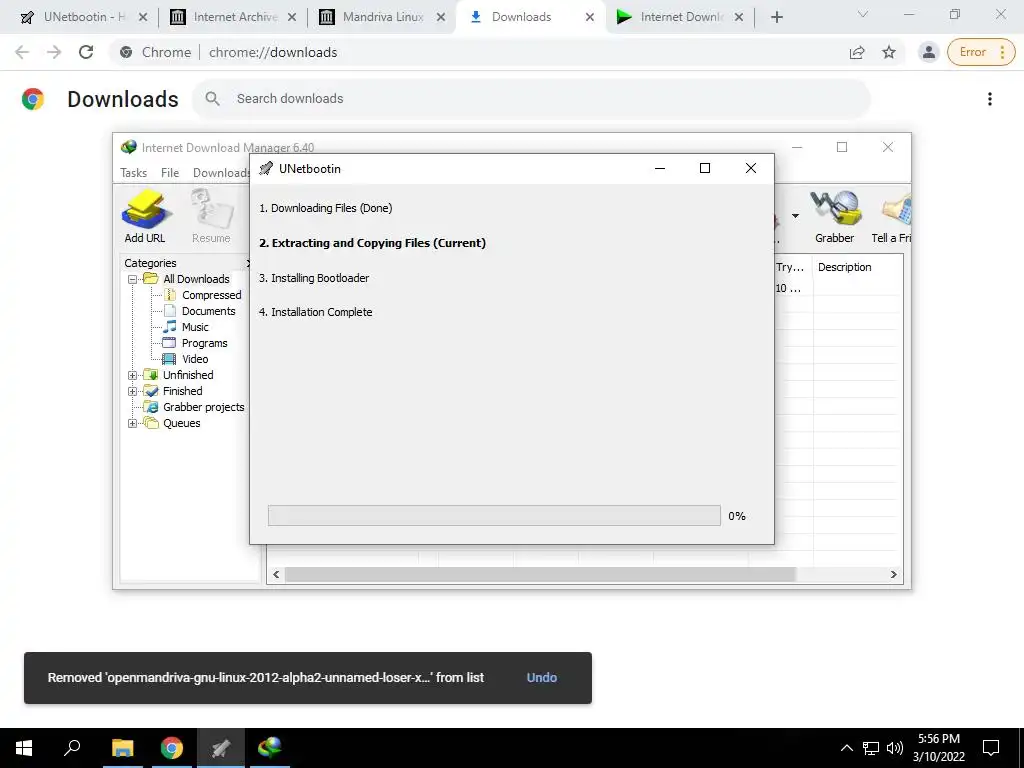The height and width of the screenshot is (768, 1024).
Task: Click the Chrome taskbar icon
Action: [172, 748]
